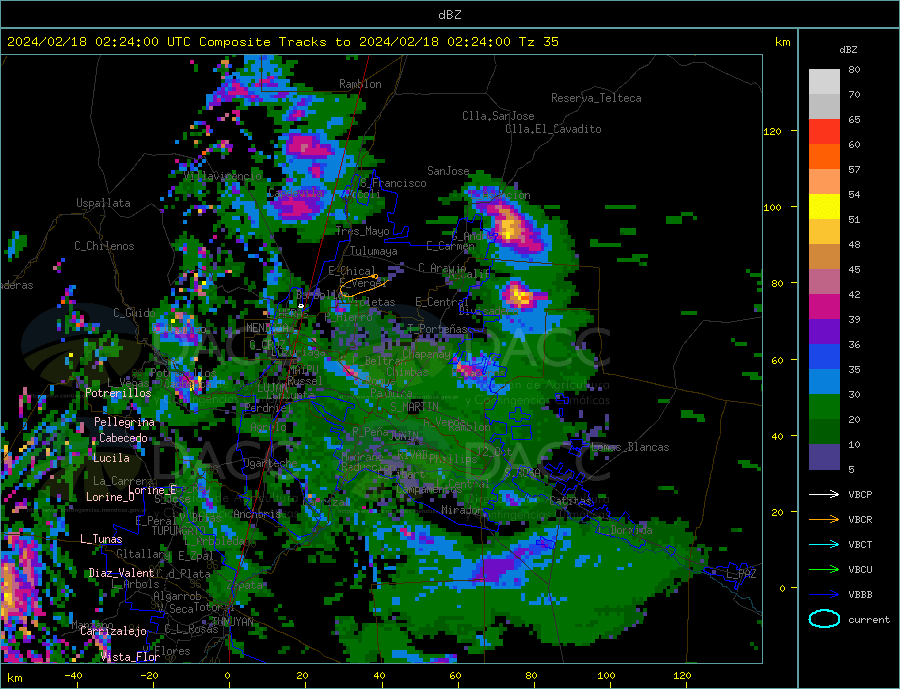The height and width of the screenshot is (689, 900).
Task: Click the C_Chilenos place label
Action: [x=104, y=246]
